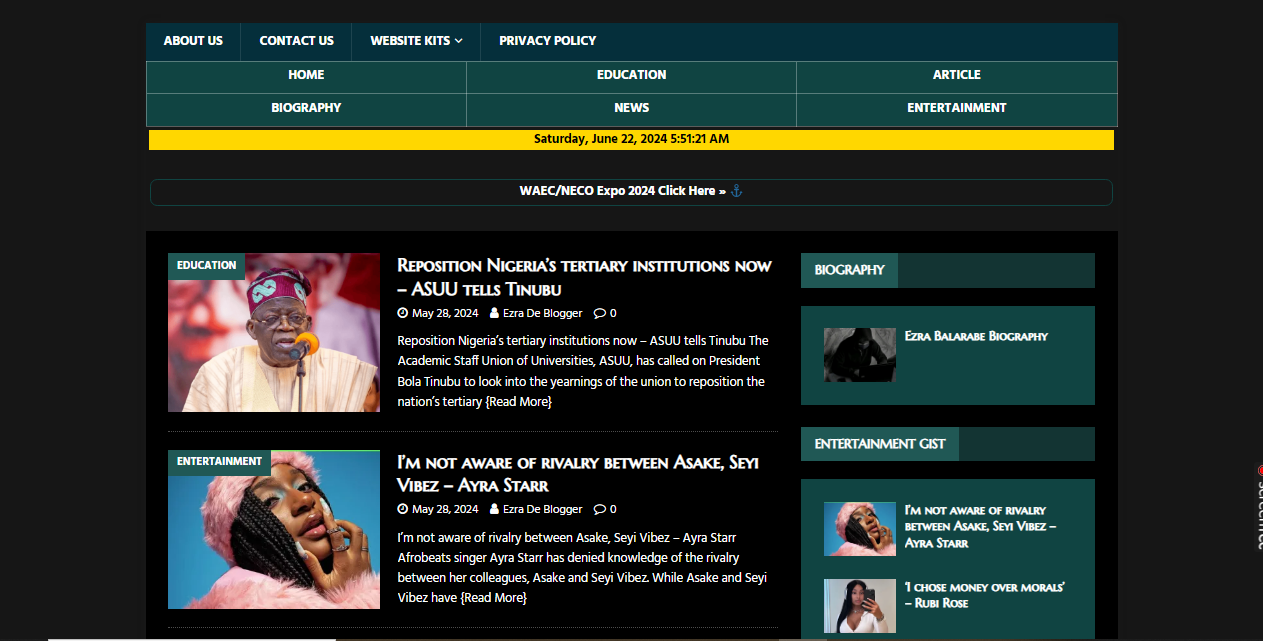Select the Biography navigation tab
Viewport: 1263px width, 641px height.
tap(306, 108)
